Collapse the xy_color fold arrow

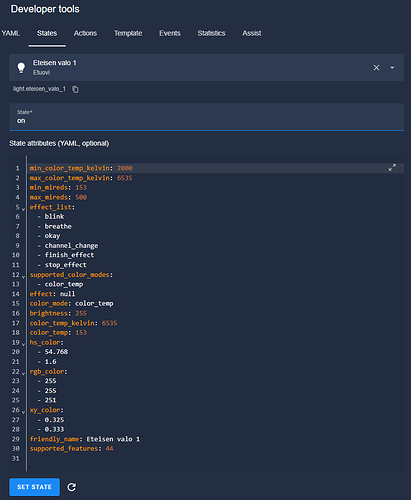point(23,412)
